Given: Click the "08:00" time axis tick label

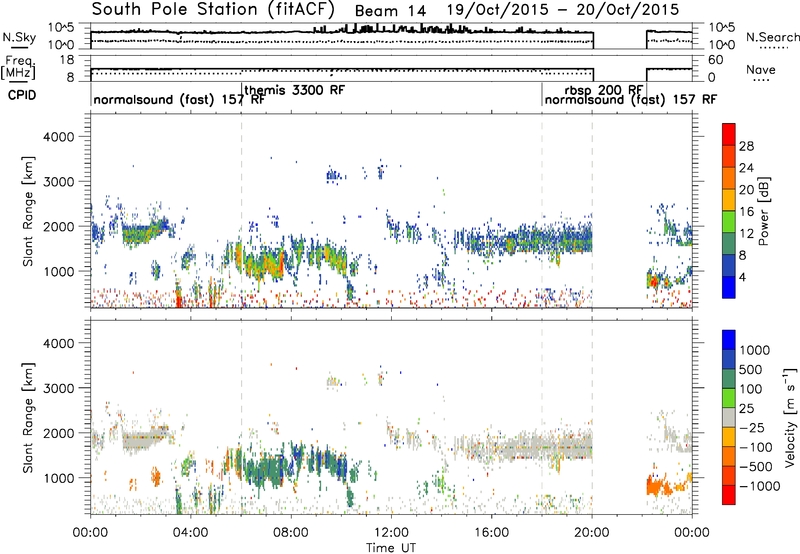Looking at the screenshot, I should pyautogui.click(x=291, y=533).
